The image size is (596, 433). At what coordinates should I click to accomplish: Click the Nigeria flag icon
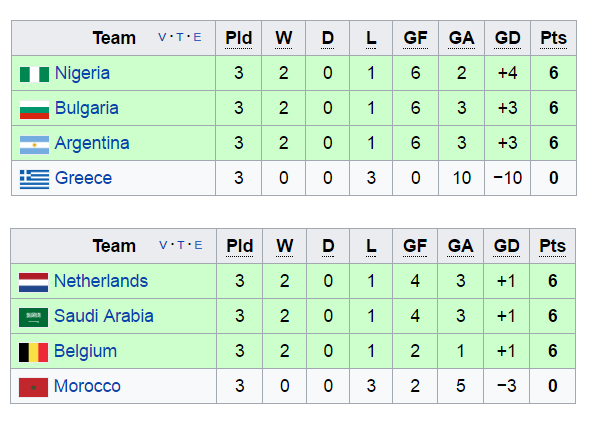point(34,74)
